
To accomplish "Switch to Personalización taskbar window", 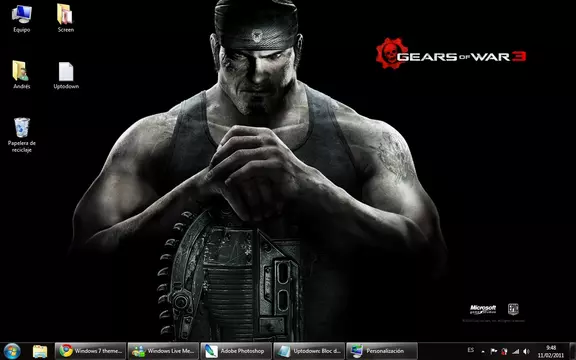I will pyautogui.click(x=381, y=351).
